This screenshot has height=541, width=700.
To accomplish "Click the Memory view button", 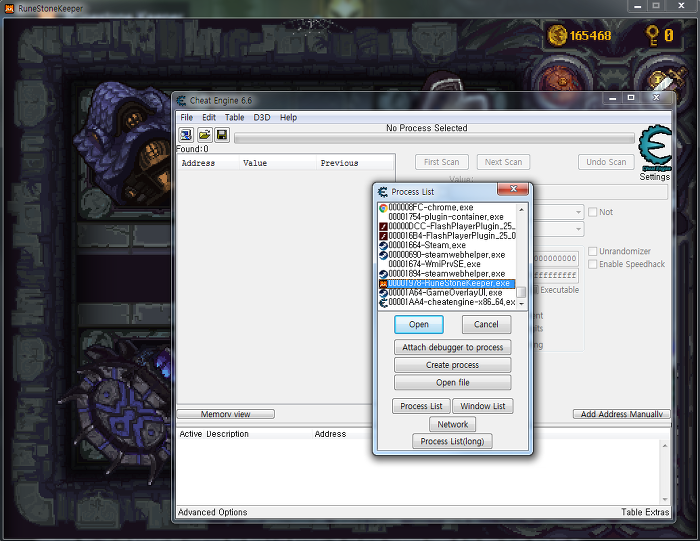I will (x=225, y=414).
